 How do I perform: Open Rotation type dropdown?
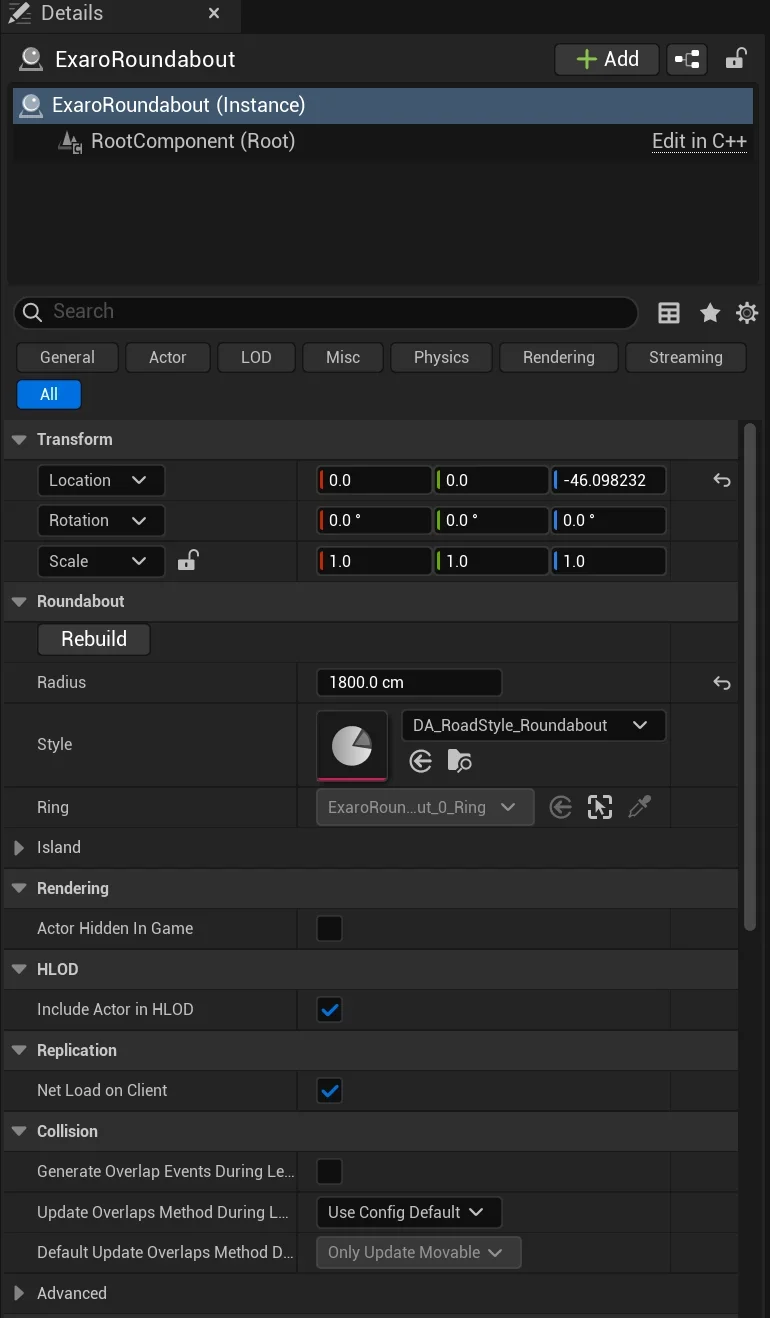point(101,520)
